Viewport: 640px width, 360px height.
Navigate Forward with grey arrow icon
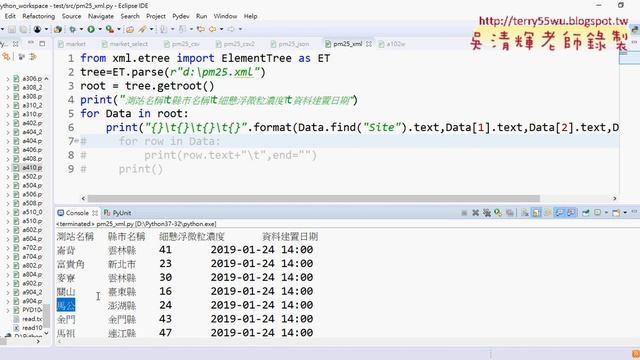point(231,29)
